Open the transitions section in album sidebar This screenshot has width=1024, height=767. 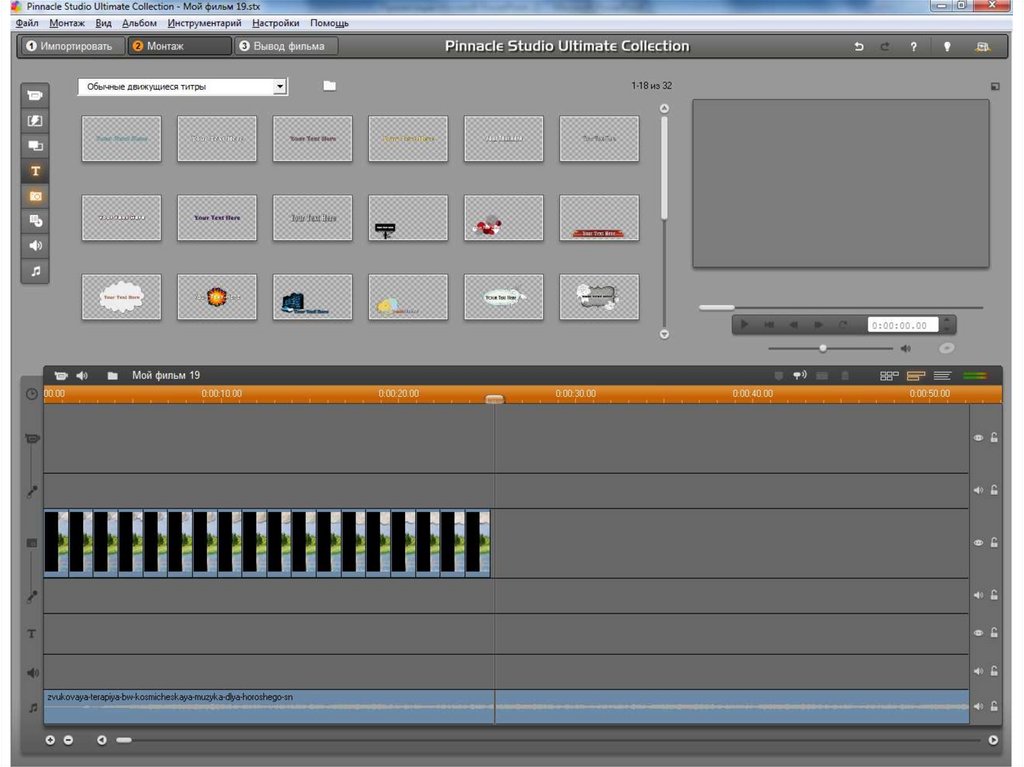(35, 121)
